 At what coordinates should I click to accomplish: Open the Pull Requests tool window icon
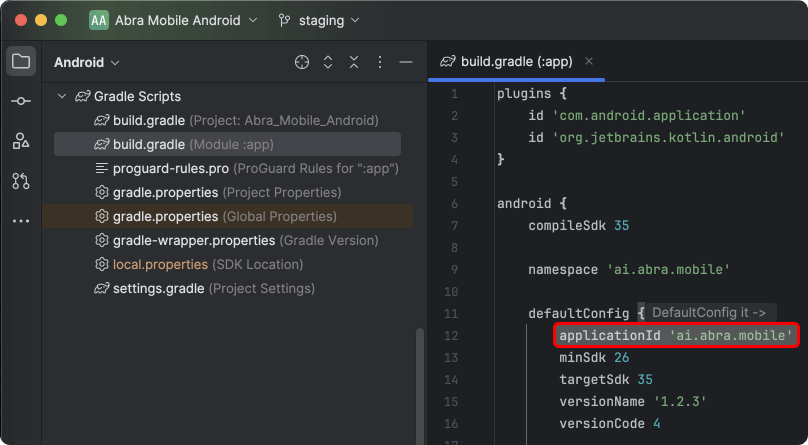pyautogui.click(x=21, y=181)
